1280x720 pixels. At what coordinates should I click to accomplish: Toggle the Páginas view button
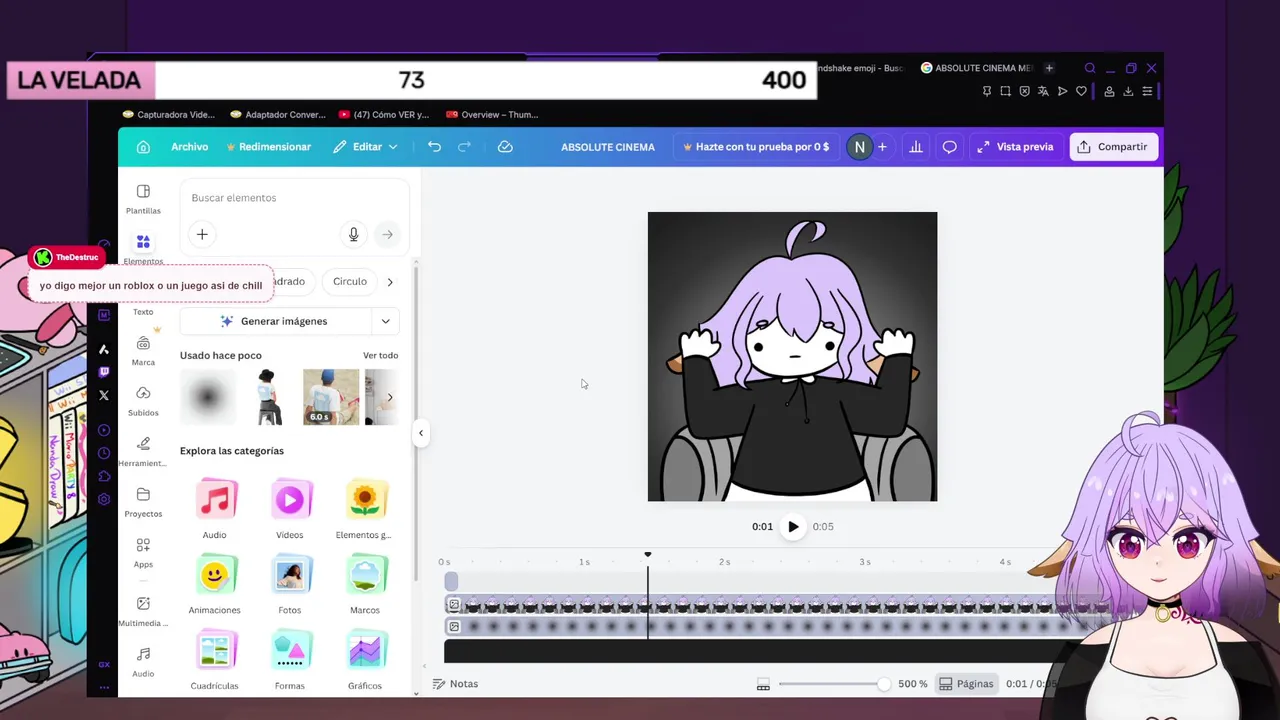click(x=967, y=684)
